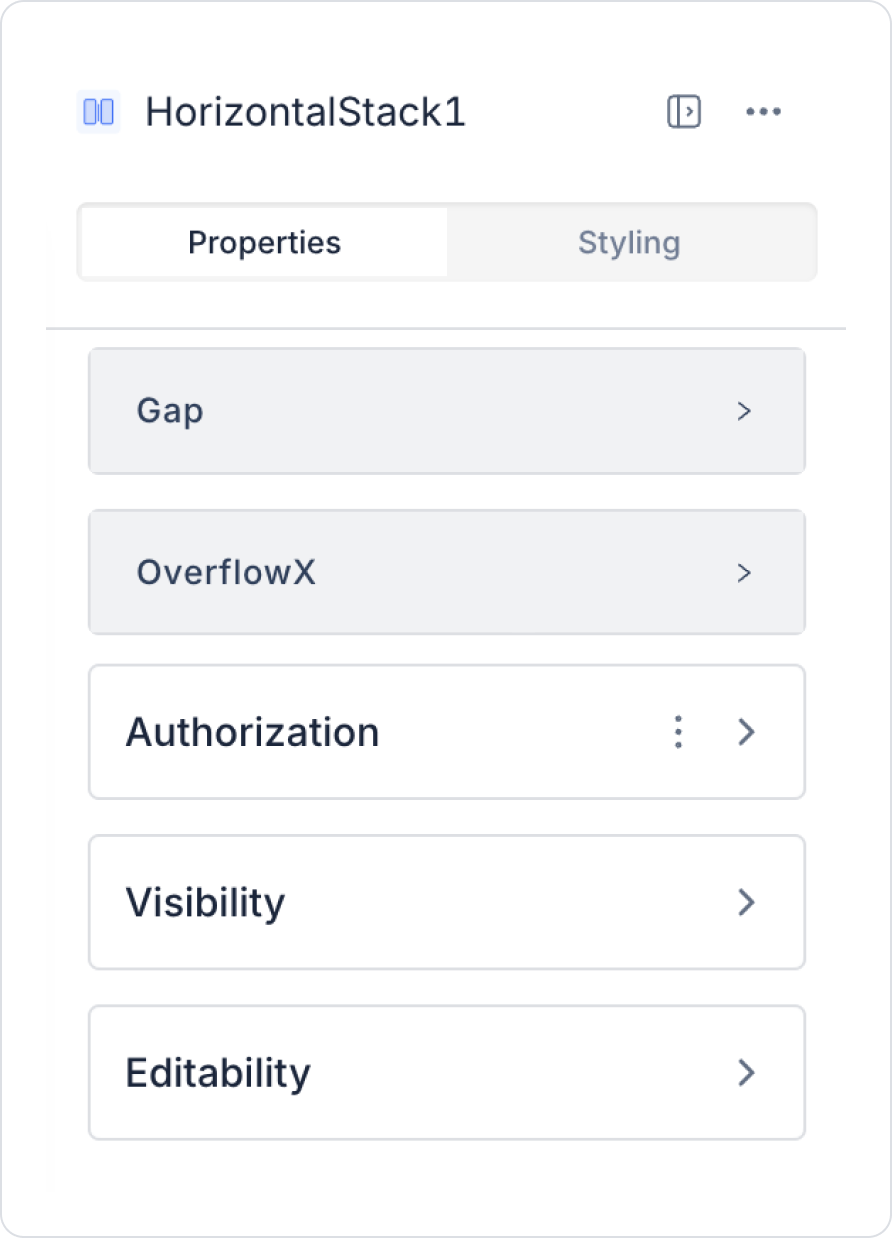Image resolution: width=892 pixels, height=1238 pixels.
Task: Switch to the Styling tab
Action: pyautogui.click(x=629, y=242)
